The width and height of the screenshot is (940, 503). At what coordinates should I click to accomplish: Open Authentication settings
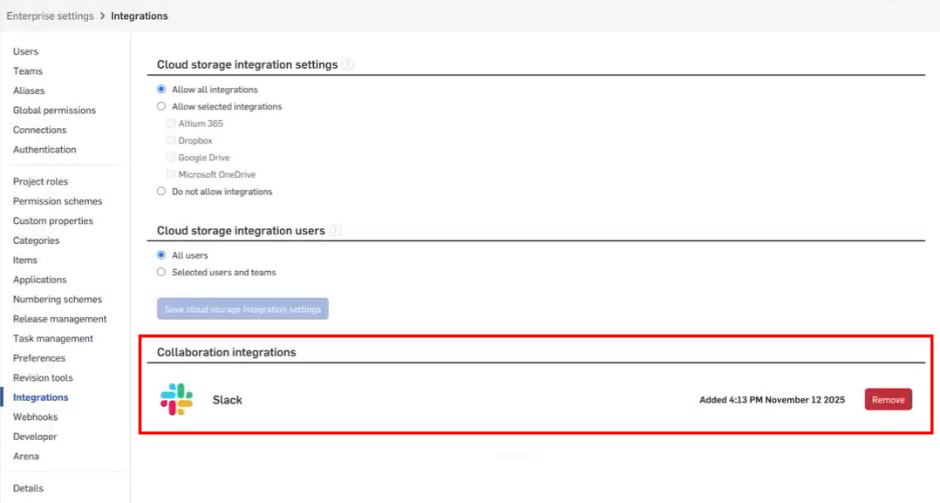click(x=44, y=149)
